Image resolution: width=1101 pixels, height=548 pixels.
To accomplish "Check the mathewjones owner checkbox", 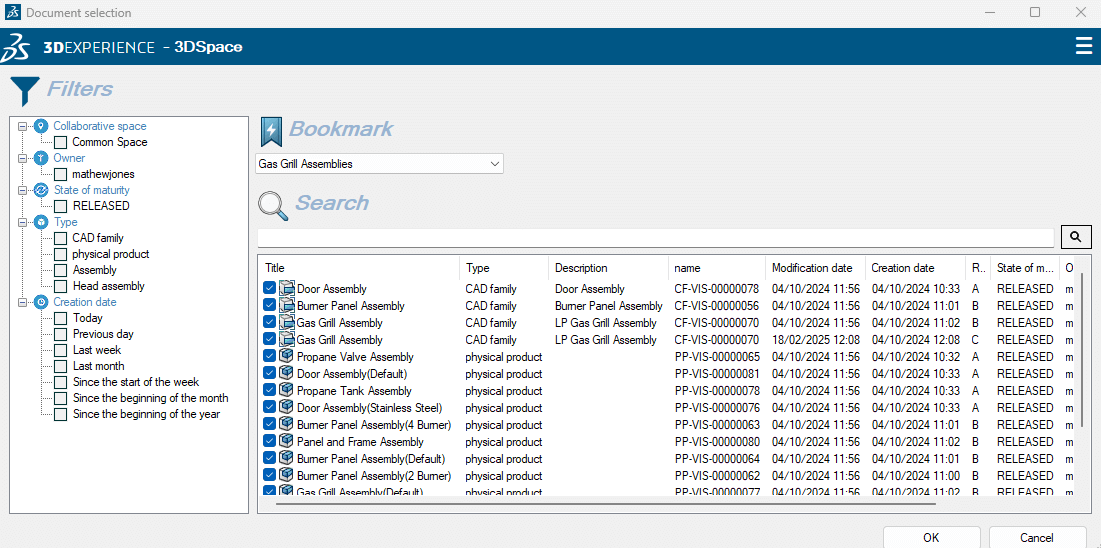I will tap(61, 174).
